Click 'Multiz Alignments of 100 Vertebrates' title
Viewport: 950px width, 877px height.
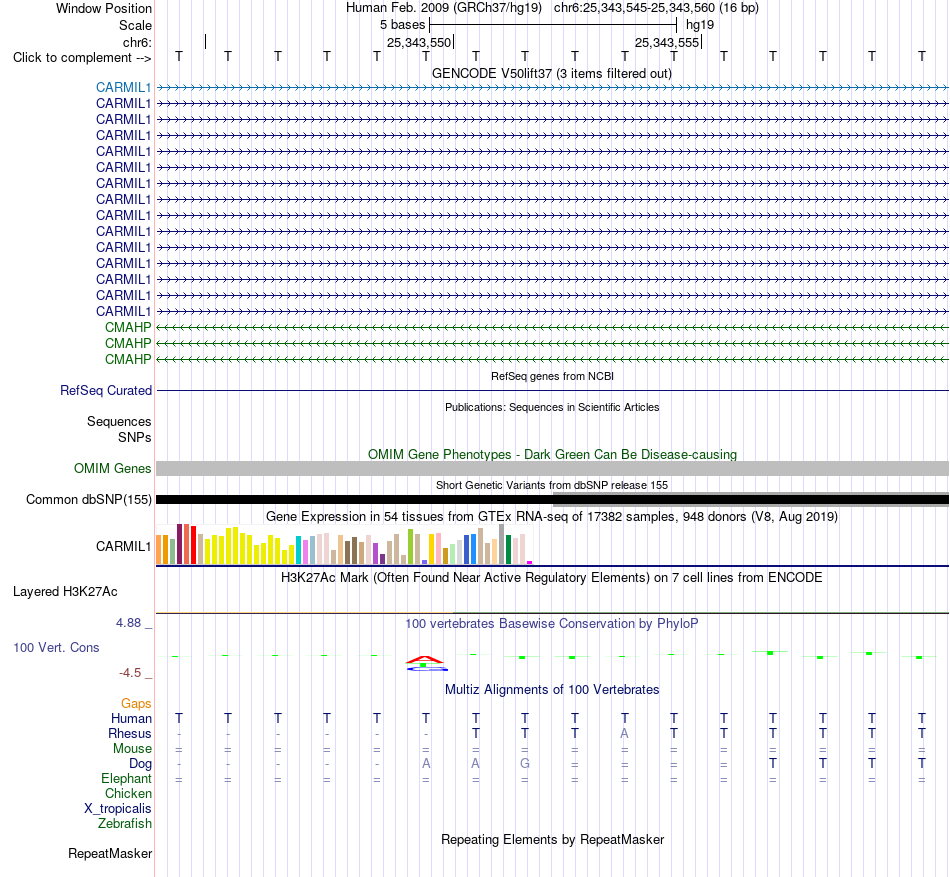tap(552, 689)
